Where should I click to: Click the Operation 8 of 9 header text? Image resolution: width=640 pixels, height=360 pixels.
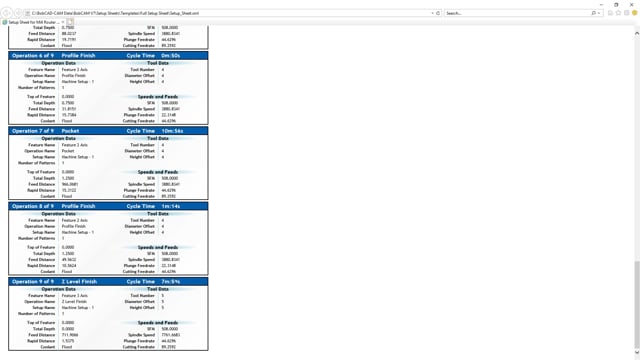coord(33,206)
